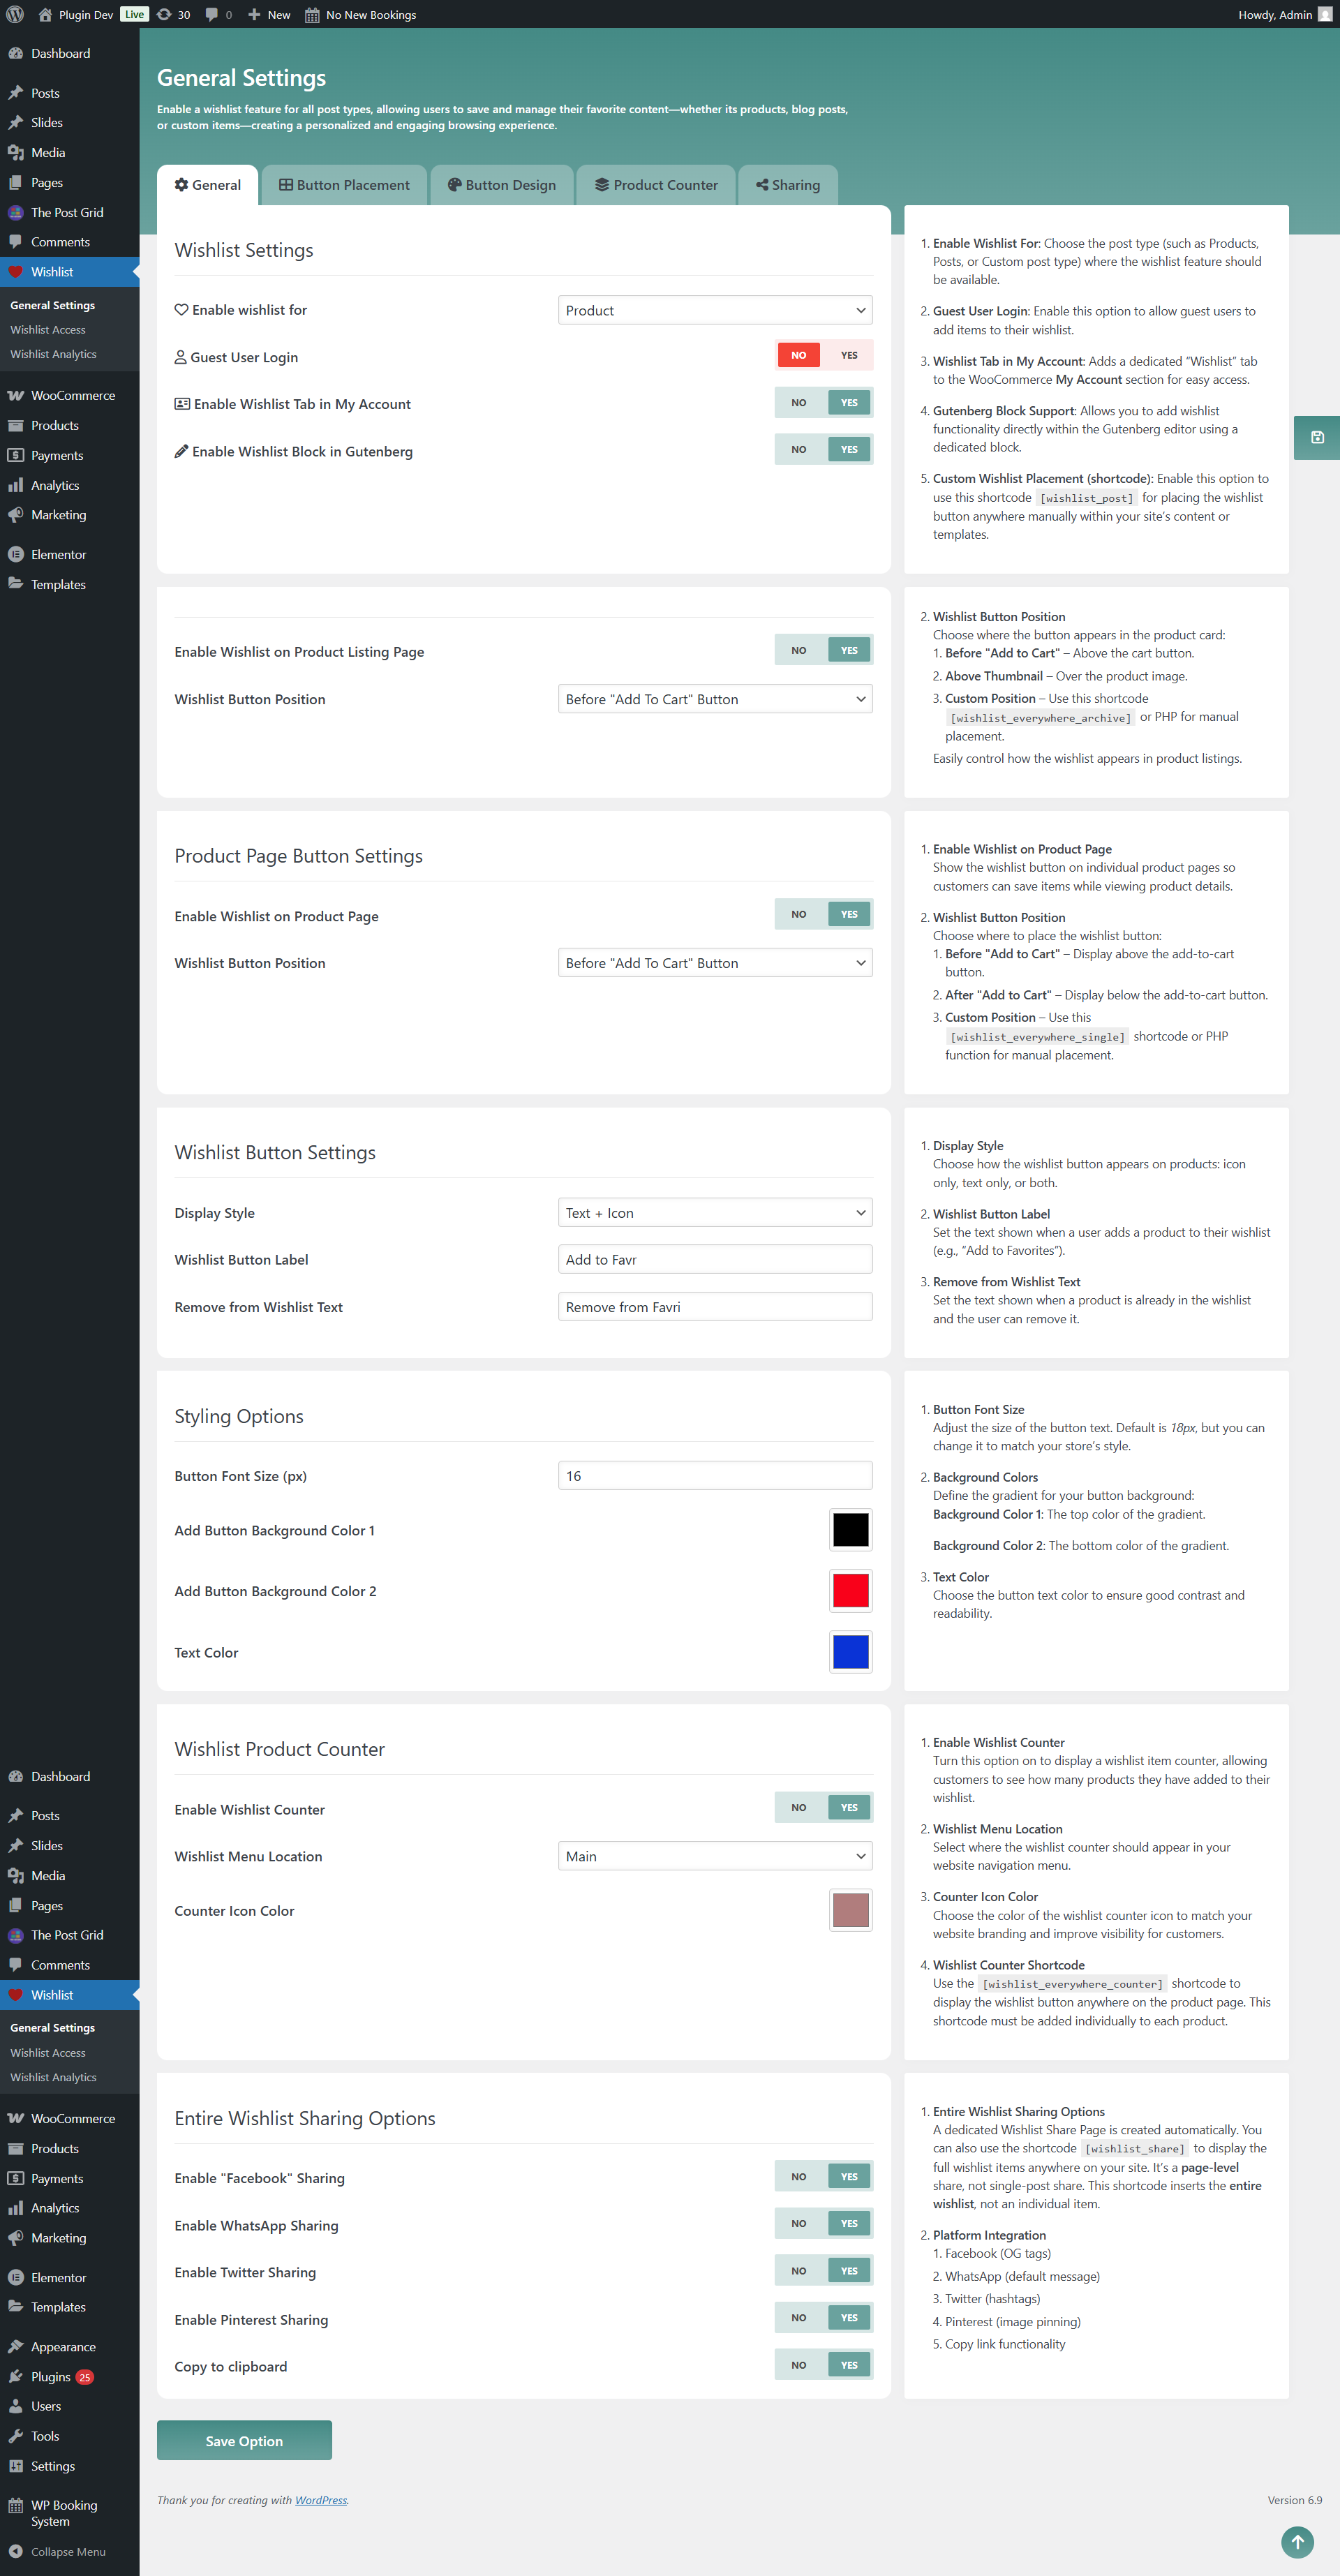Switch to the Sharing tab
1340x2576 pixels.
pos(788,185)
